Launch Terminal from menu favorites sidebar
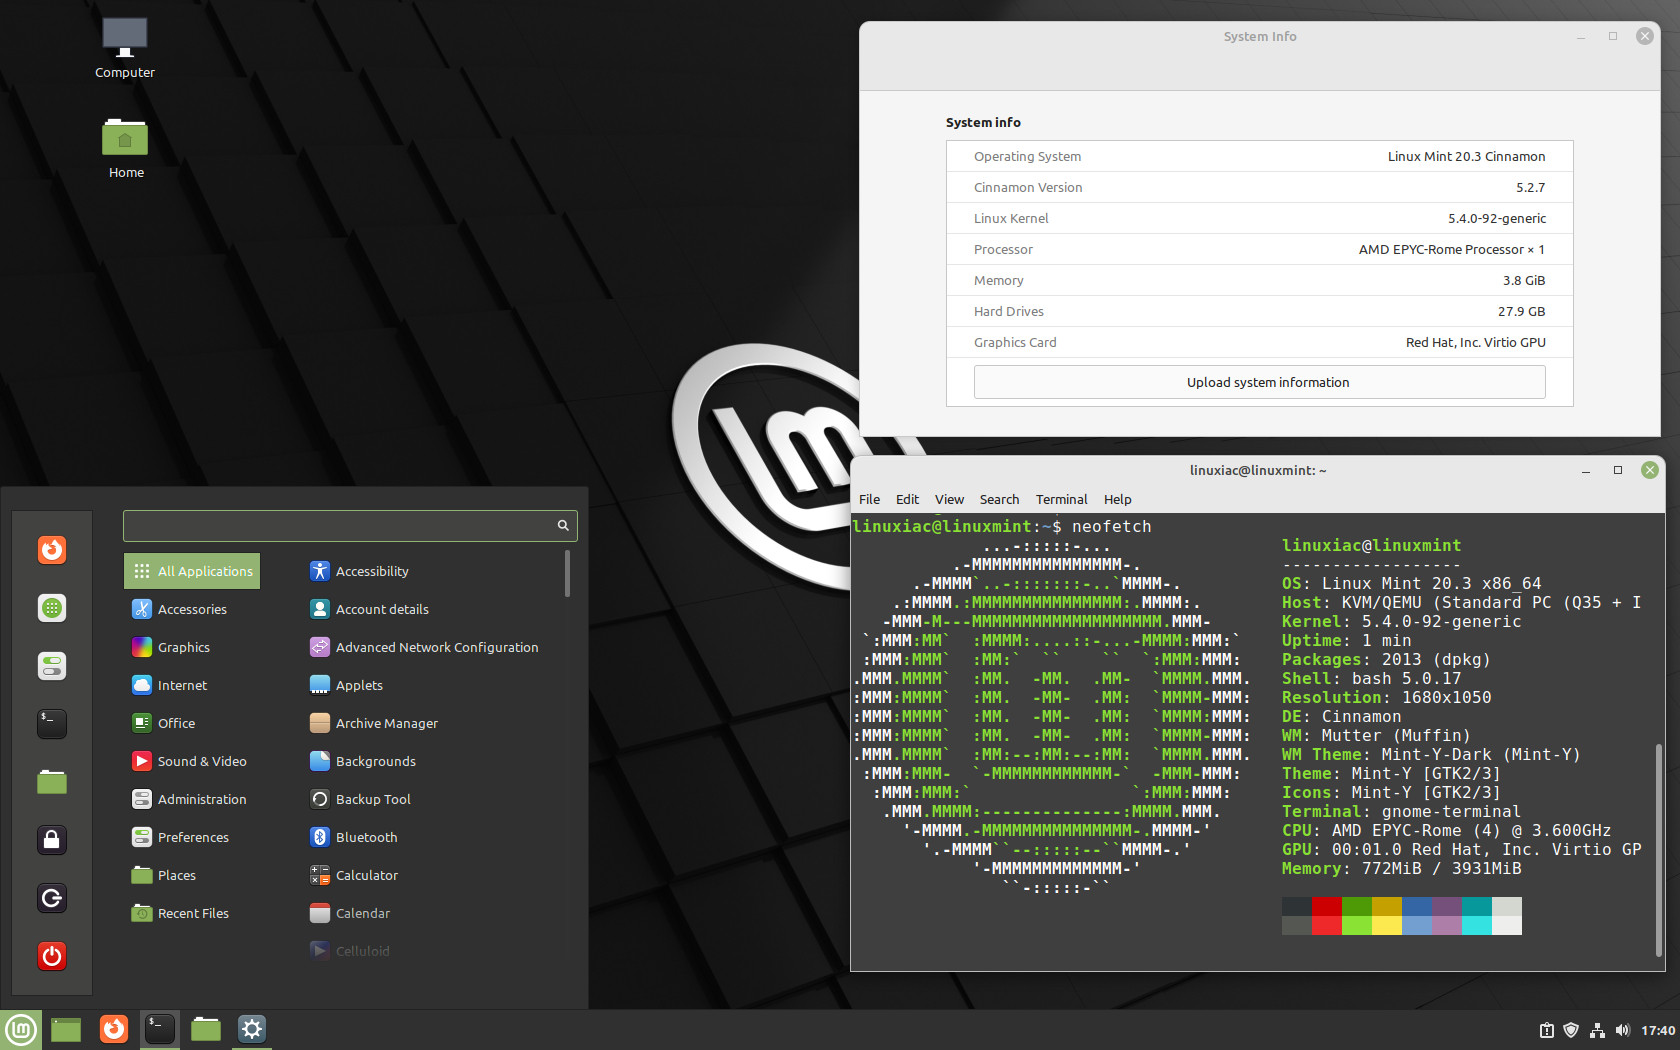Image resolution: width=1680 pixels, height=1050 pixels. pos(52,724)
